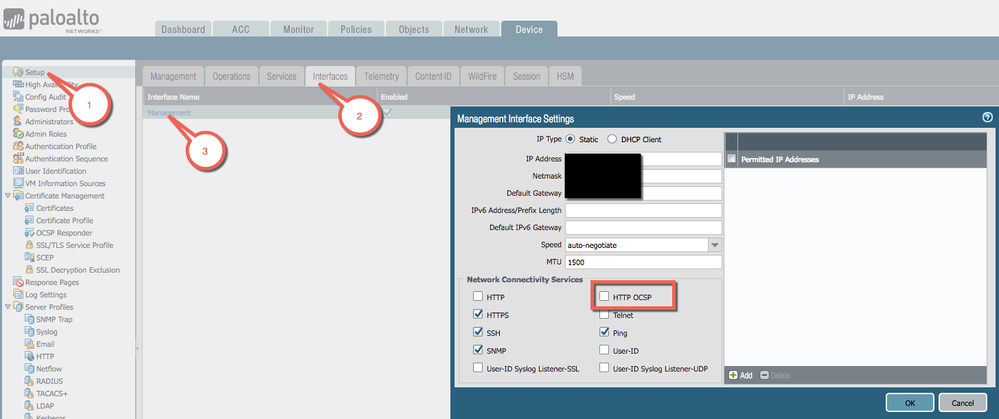Uncheck the HTTPS service checkbox

(478, 315)
